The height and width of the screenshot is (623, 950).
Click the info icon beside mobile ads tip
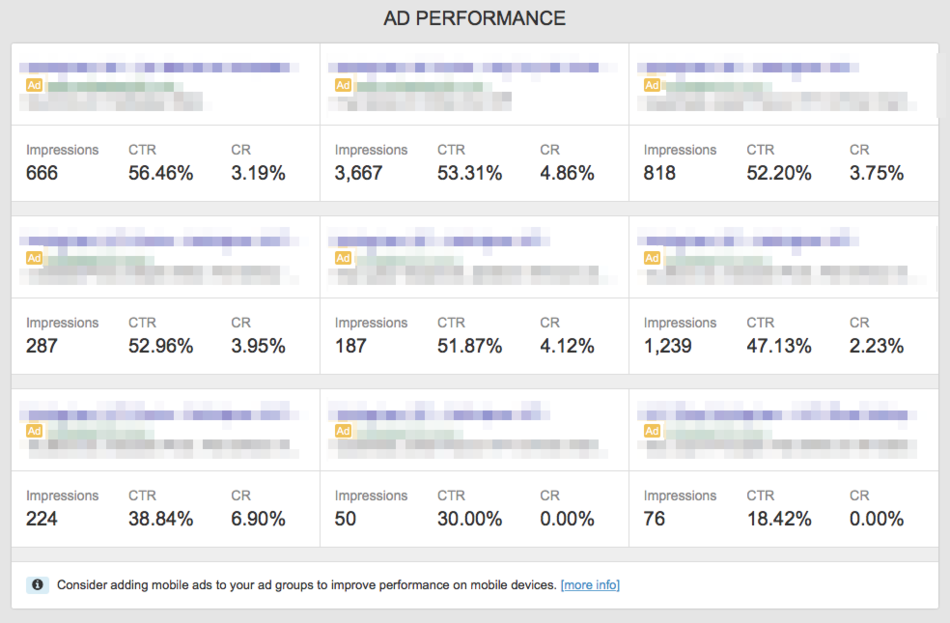point(37,585)
